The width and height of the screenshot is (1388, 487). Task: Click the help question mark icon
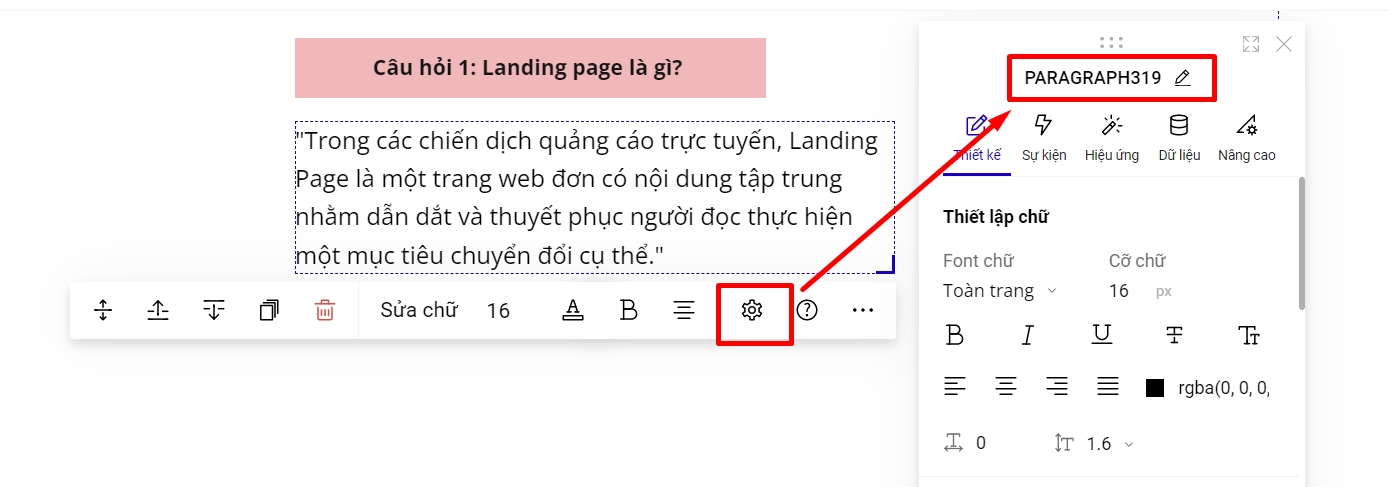coord(807,311)
